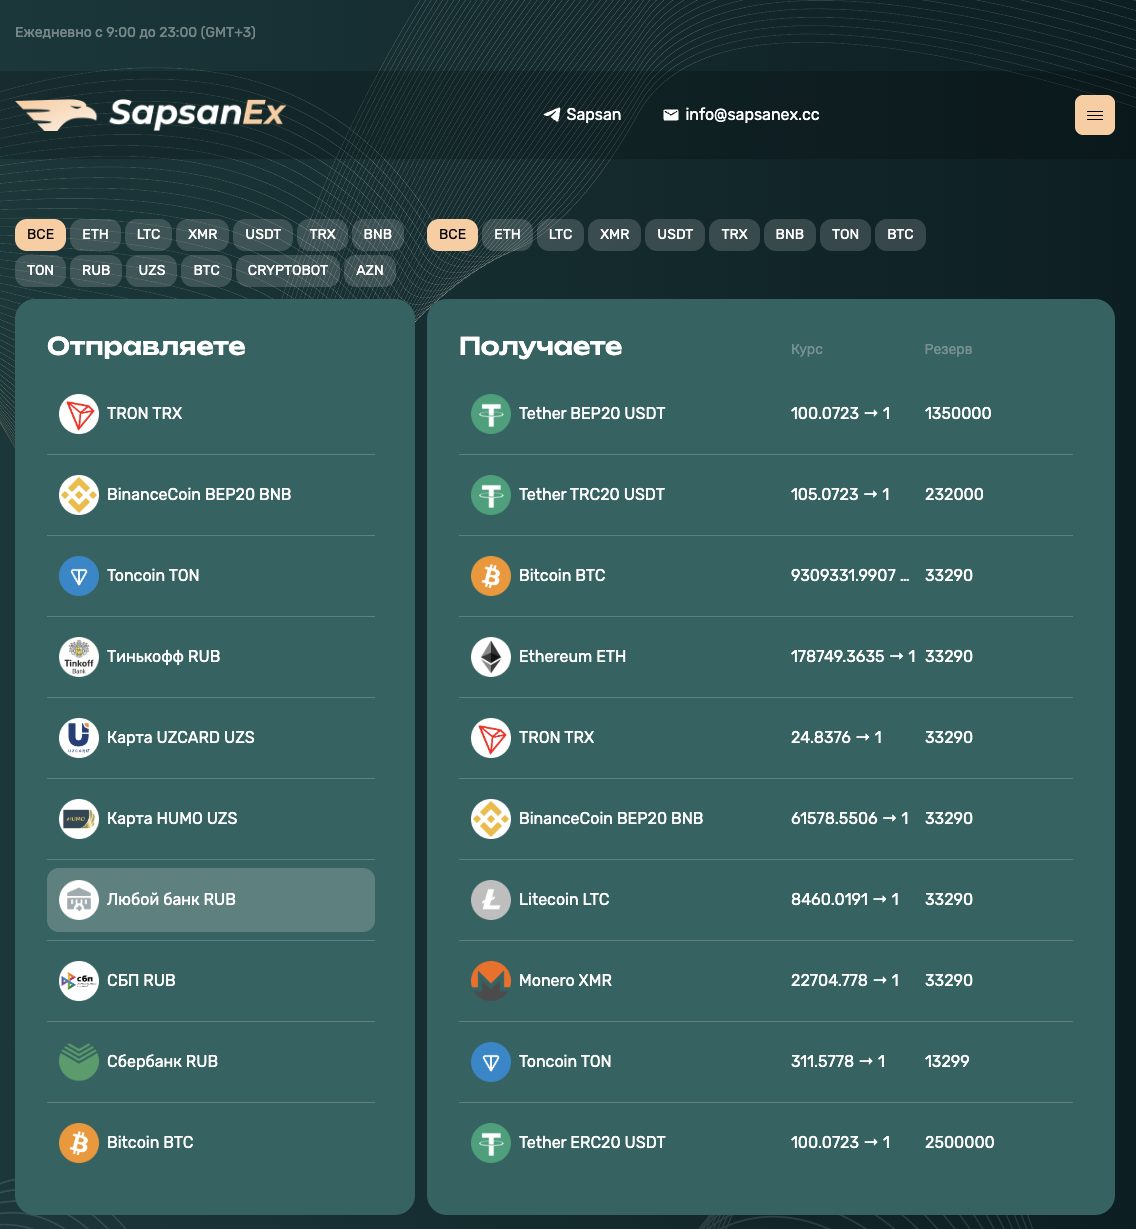The width and height of the screenshot is (1136, 1229).
Task: Click info@sapsanex.cc email link
Action: [x=741, y=115]
